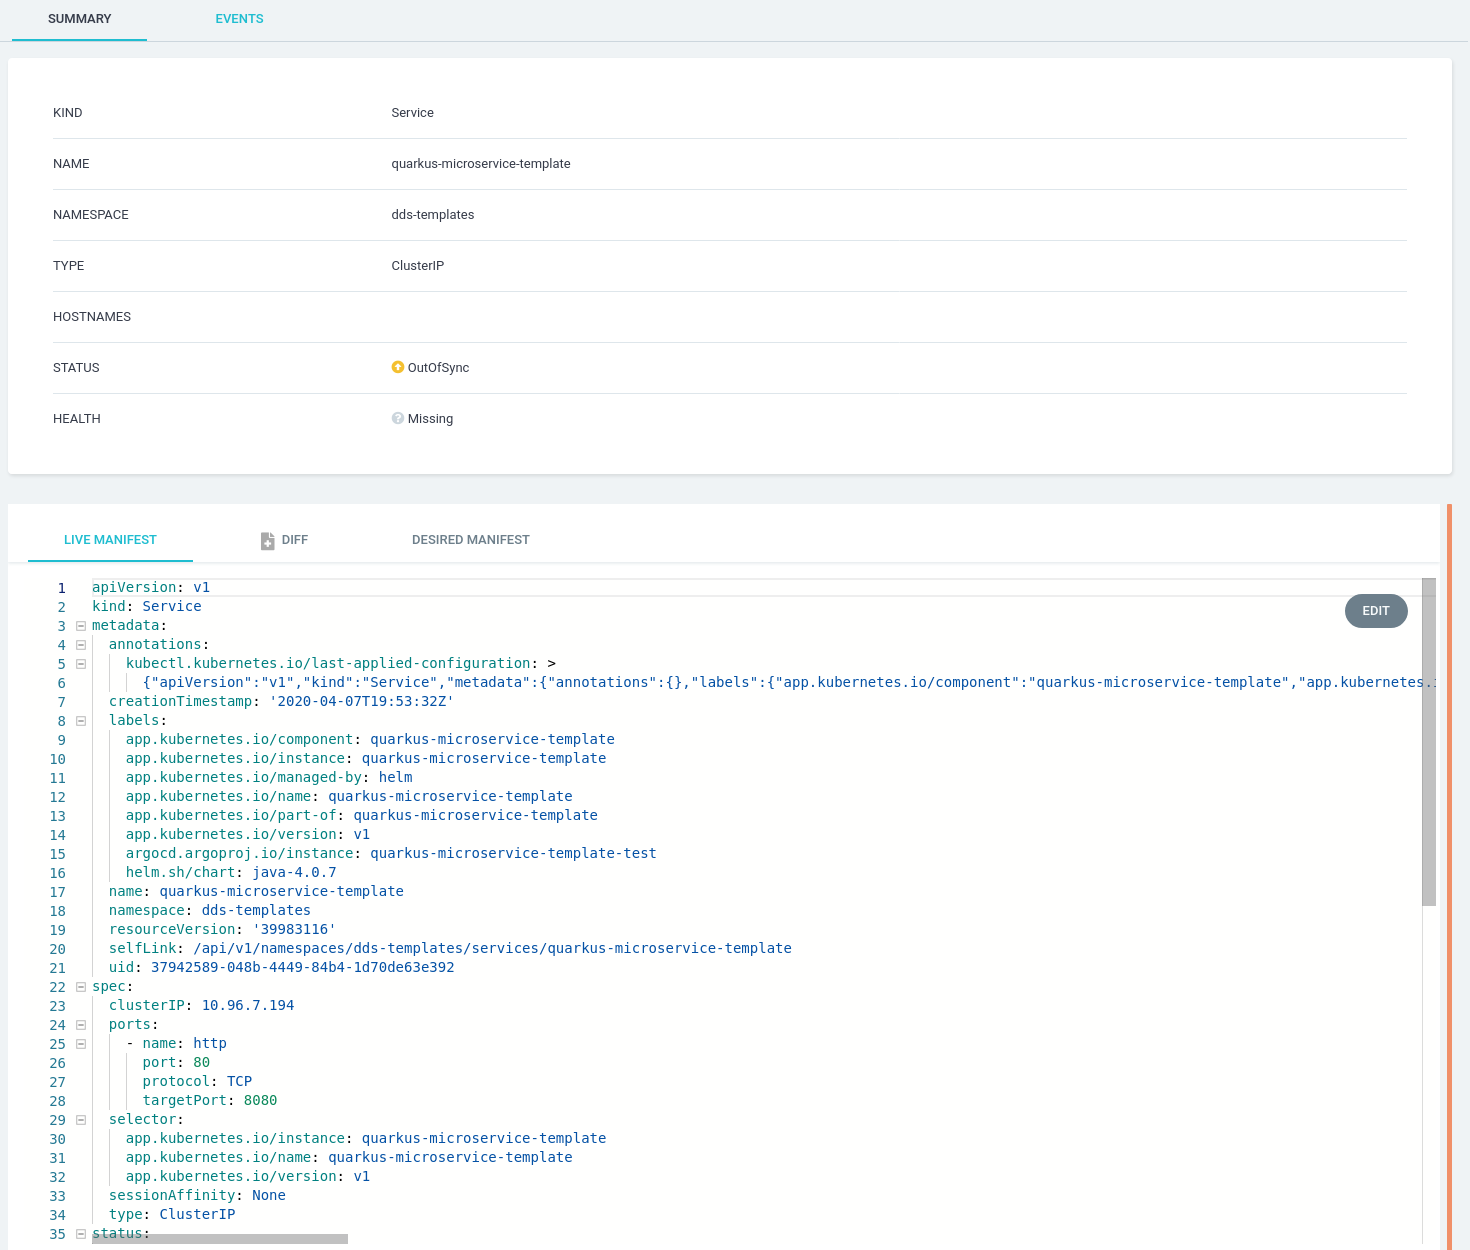Open the DIFF tab
This screenshot has width=1470, height=1250.
284,540
